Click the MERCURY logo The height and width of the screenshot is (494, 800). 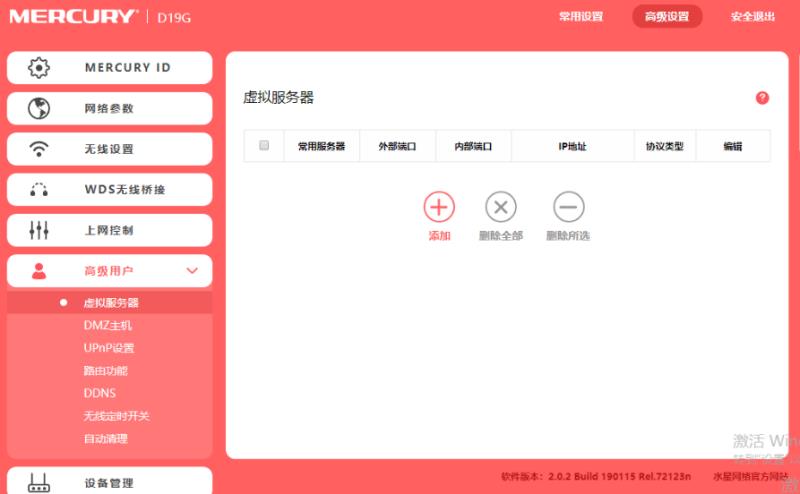[72, 16]
